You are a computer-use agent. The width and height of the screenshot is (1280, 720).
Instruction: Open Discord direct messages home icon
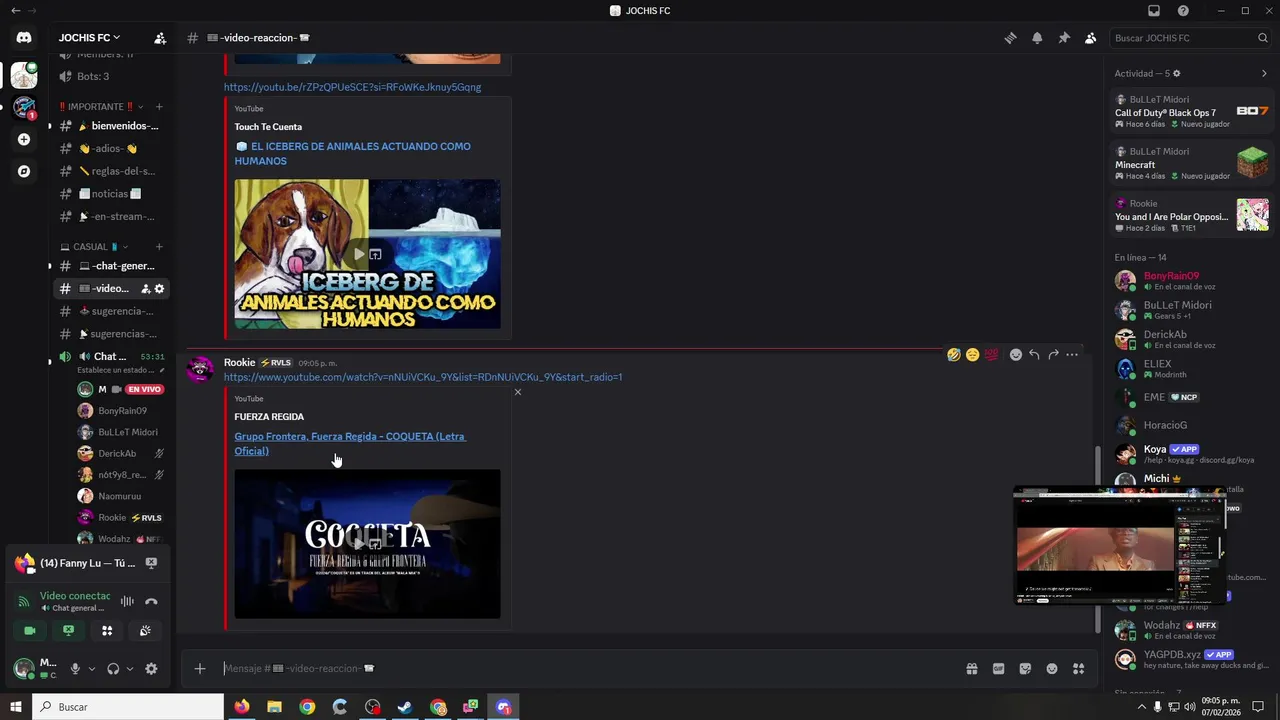click(24, 38)
